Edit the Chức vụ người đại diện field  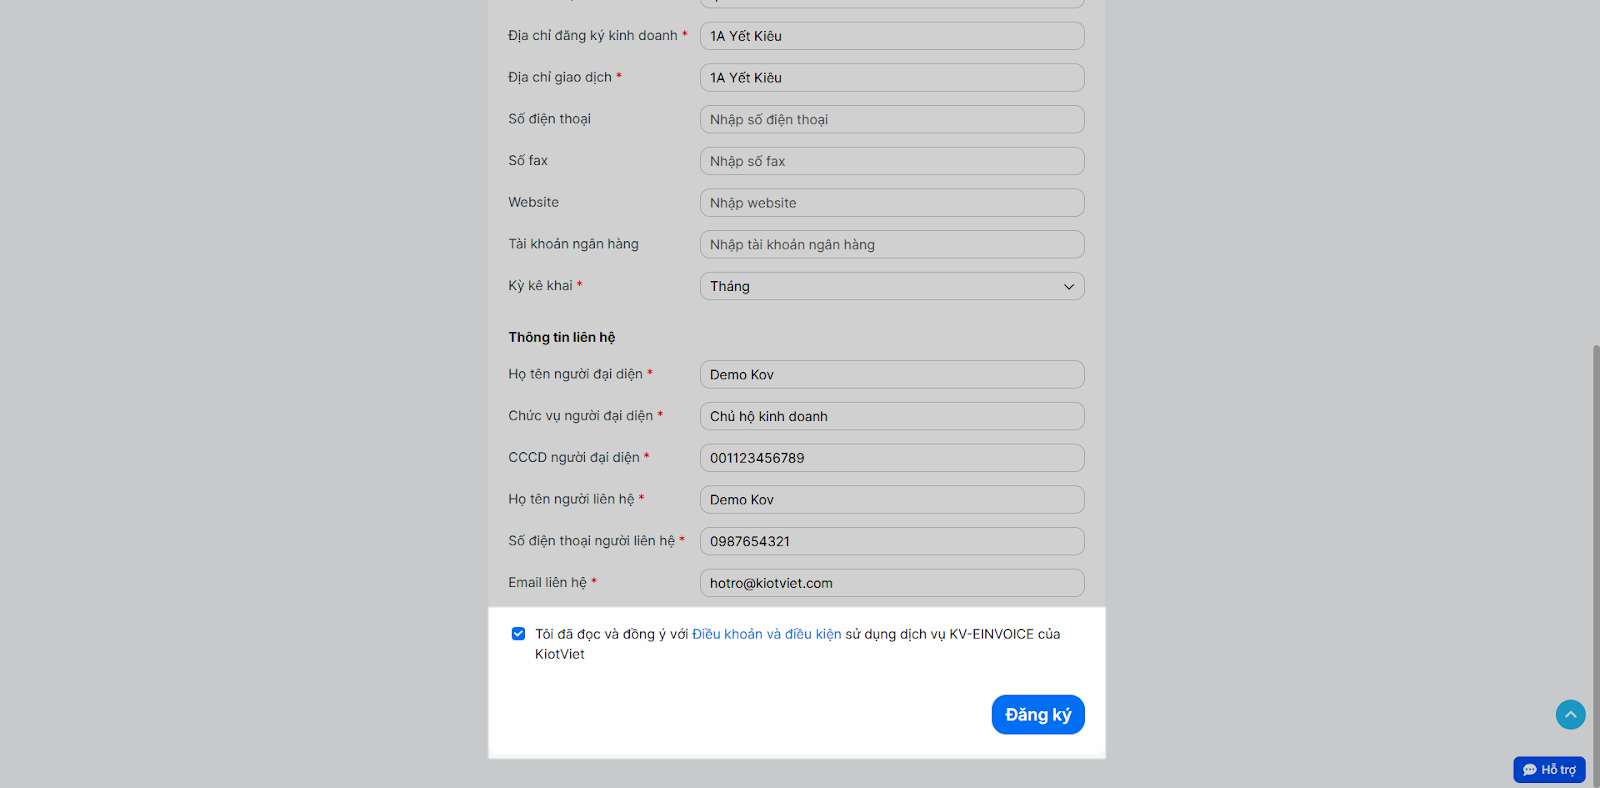[x=891, y=417]
